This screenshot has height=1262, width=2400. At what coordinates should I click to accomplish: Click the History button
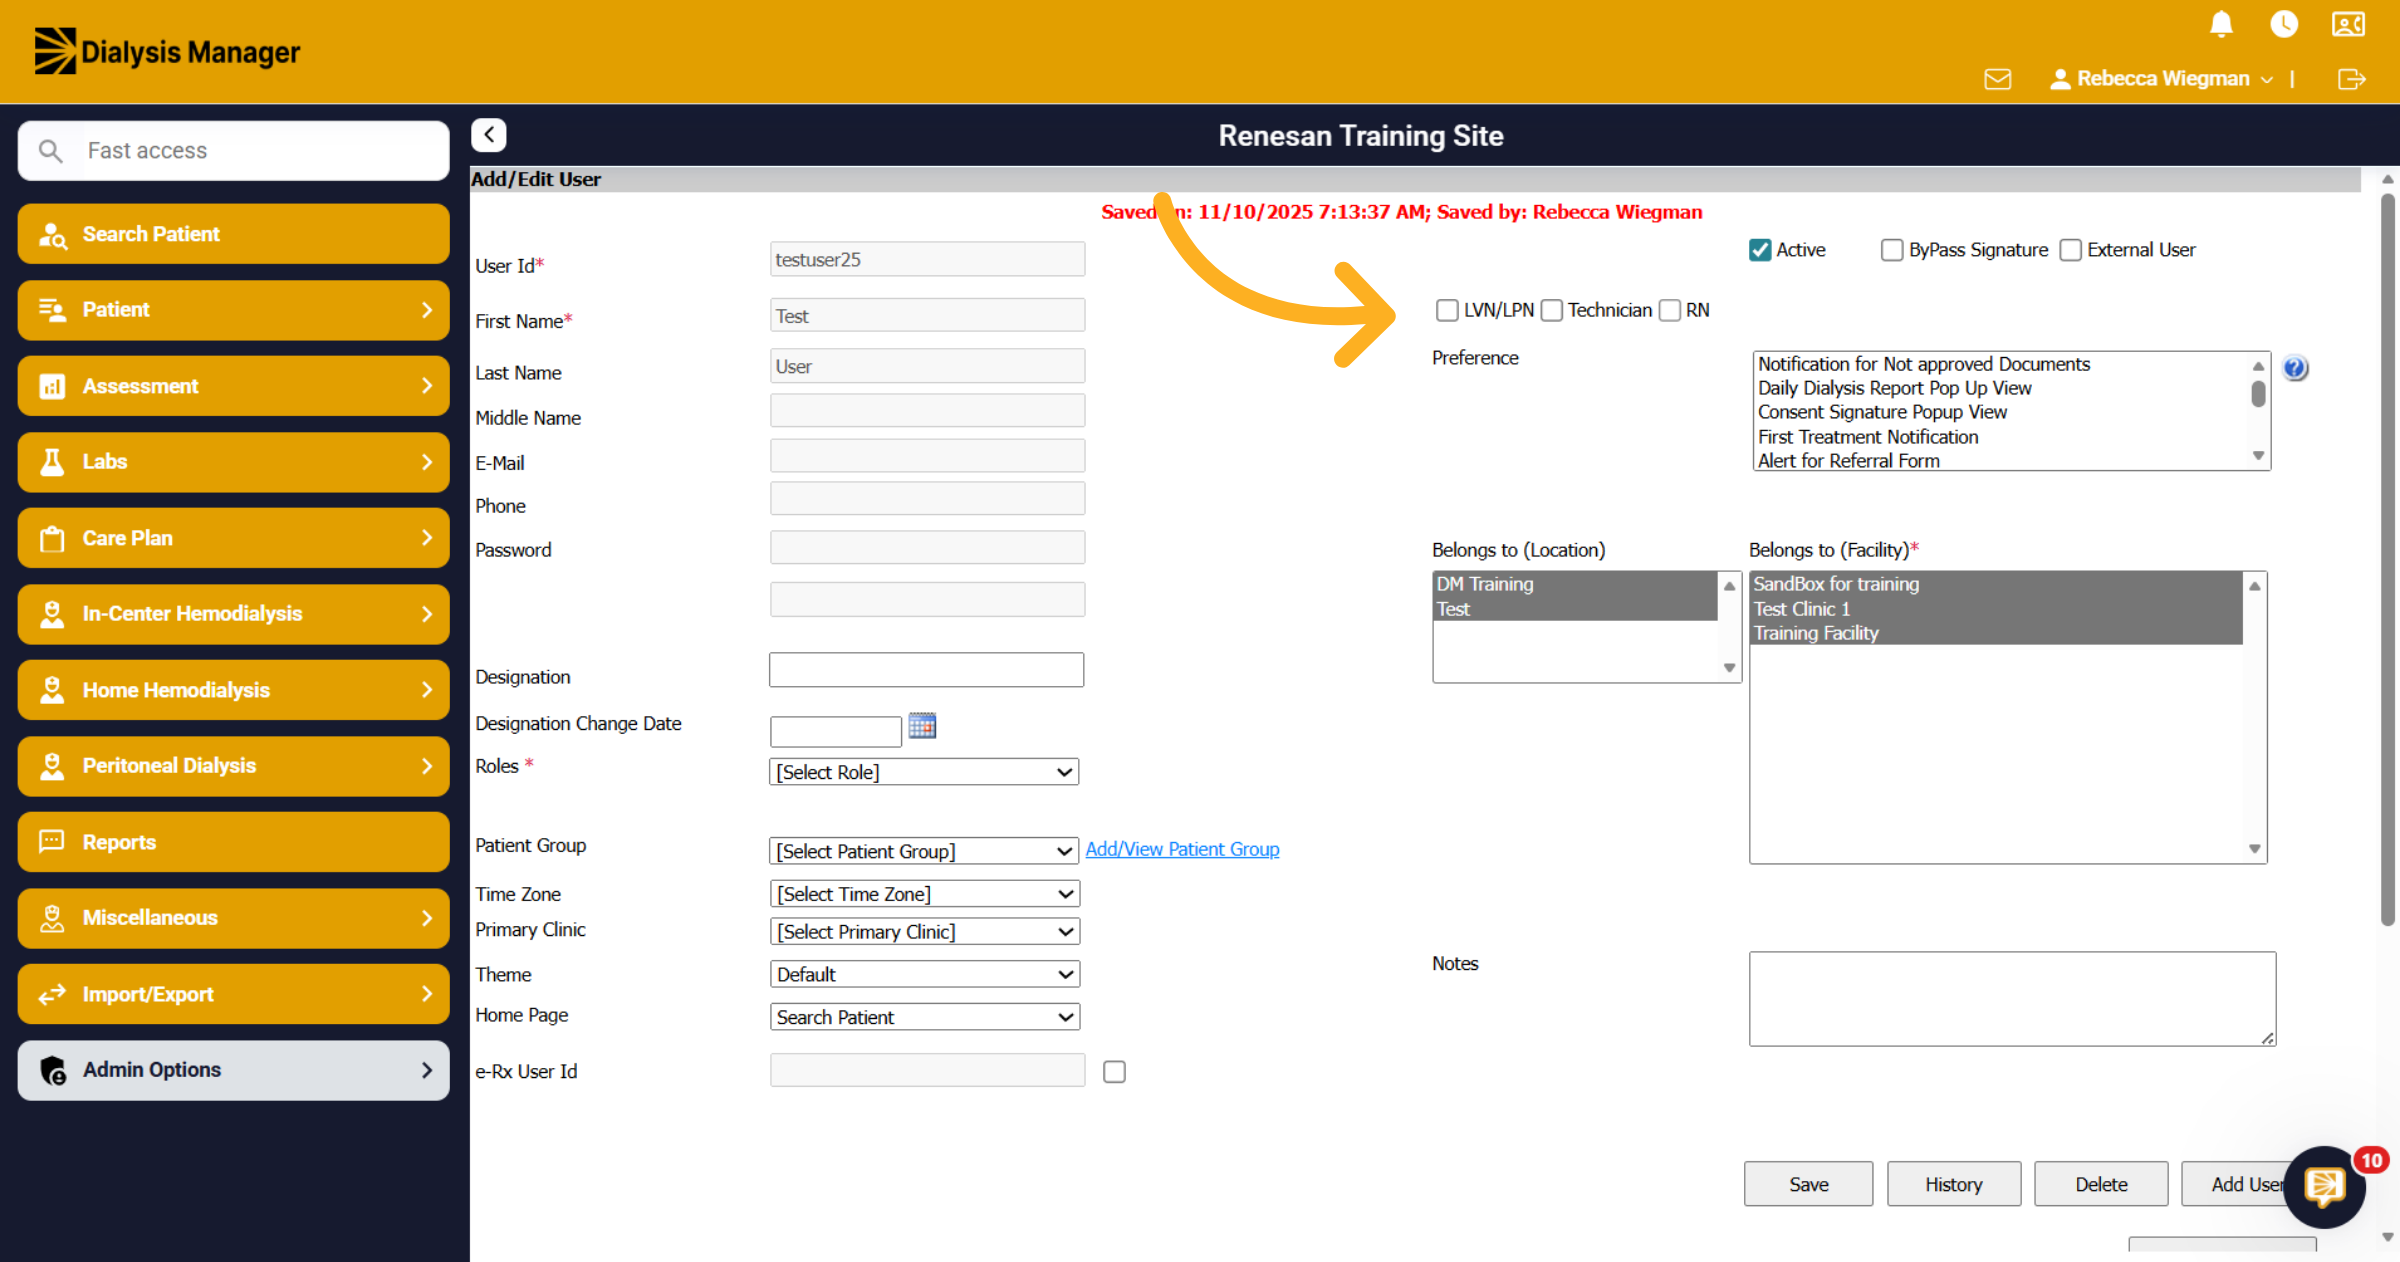1953,1185
